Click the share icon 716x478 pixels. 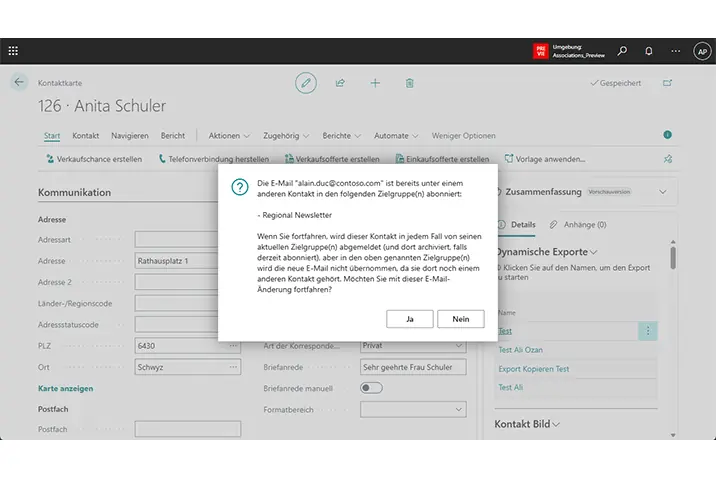[x=340, y=83]
